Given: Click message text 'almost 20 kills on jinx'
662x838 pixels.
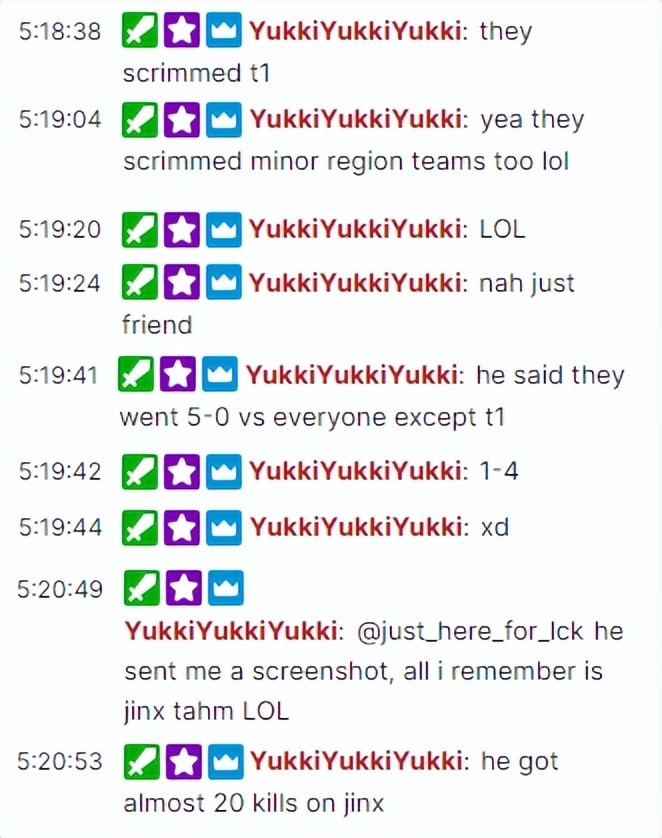Looking at the screenshot, I should click(254, 803).
